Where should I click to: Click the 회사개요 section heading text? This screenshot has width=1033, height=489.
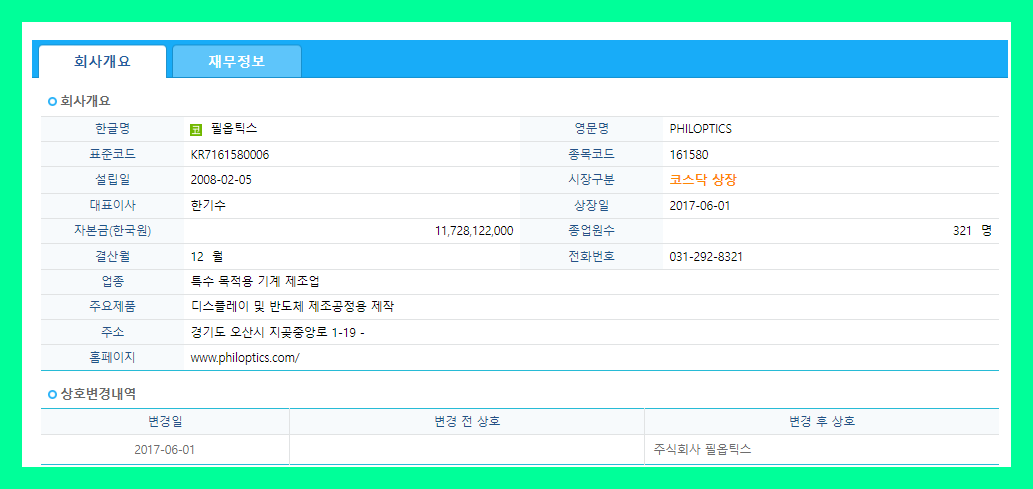click(85, 101)
